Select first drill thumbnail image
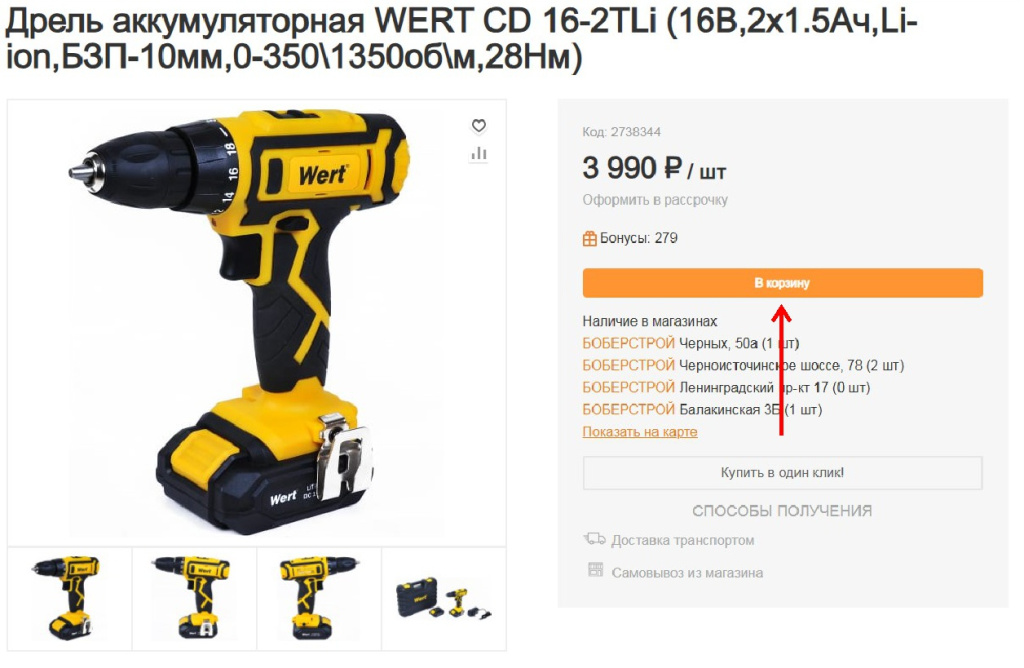1024x668 pixels. (70, 599)
